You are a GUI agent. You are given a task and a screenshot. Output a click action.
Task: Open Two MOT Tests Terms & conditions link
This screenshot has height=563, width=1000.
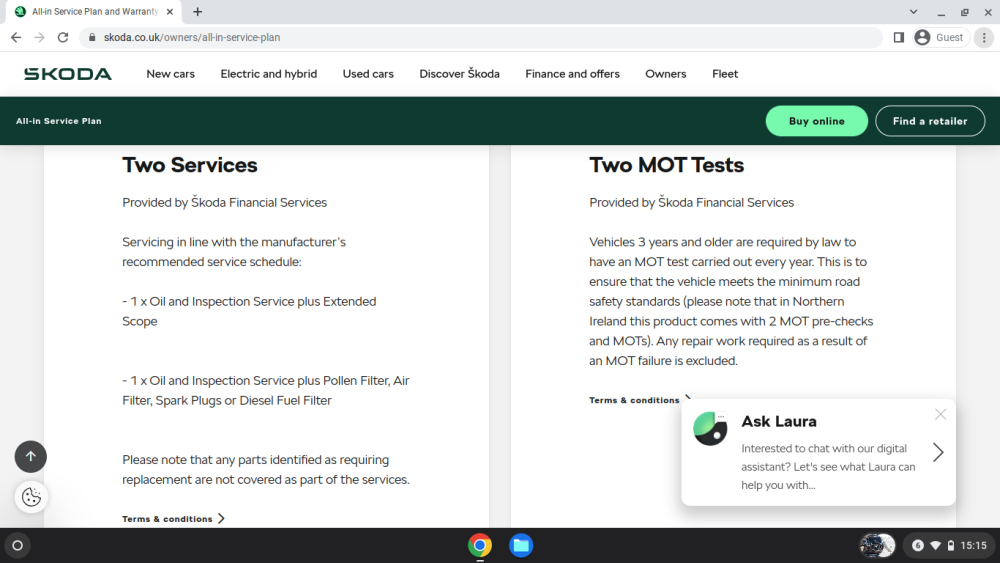pyautogui.click(x=640, y=400)
